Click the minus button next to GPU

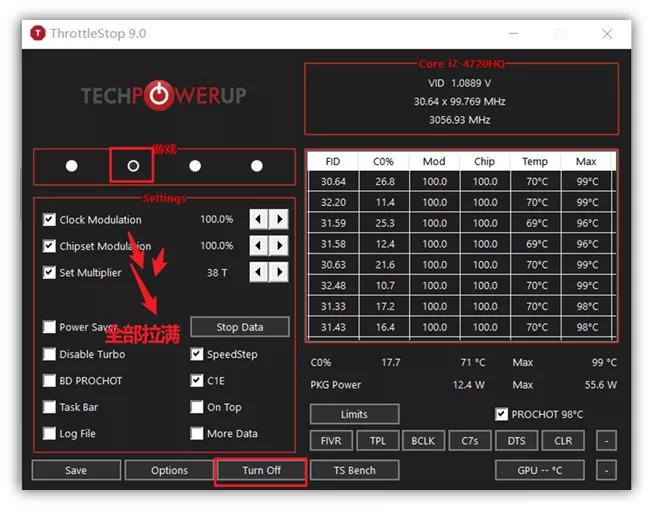pyautogui.click(x=606, y=470)
